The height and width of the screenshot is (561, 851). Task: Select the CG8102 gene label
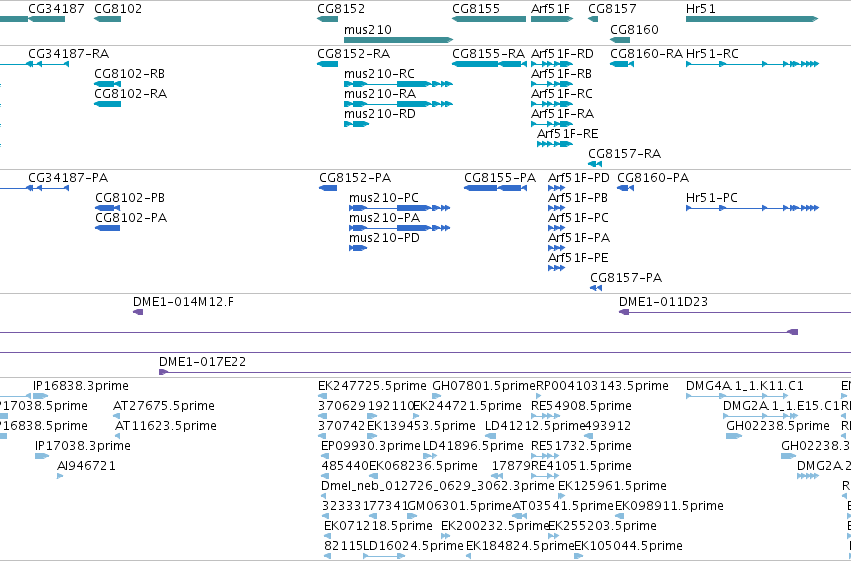point(118,9)
